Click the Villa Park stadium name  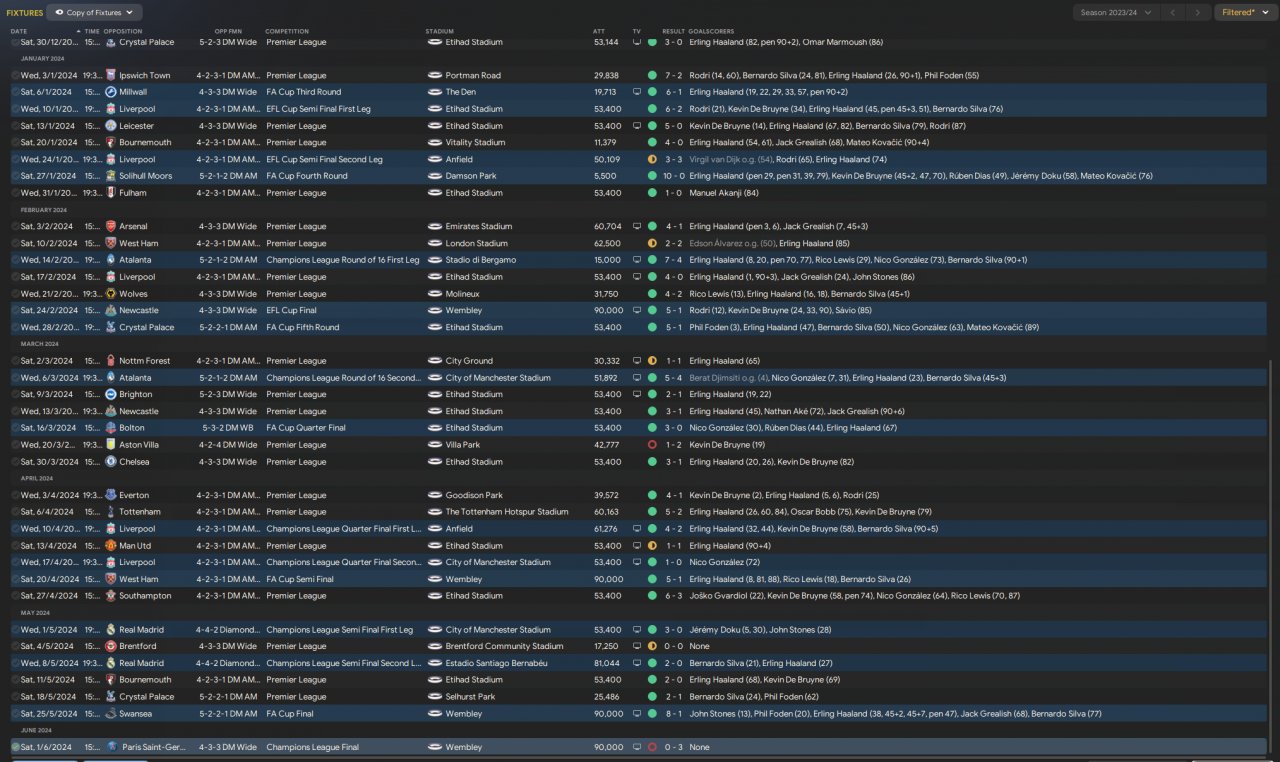[463, 445]
